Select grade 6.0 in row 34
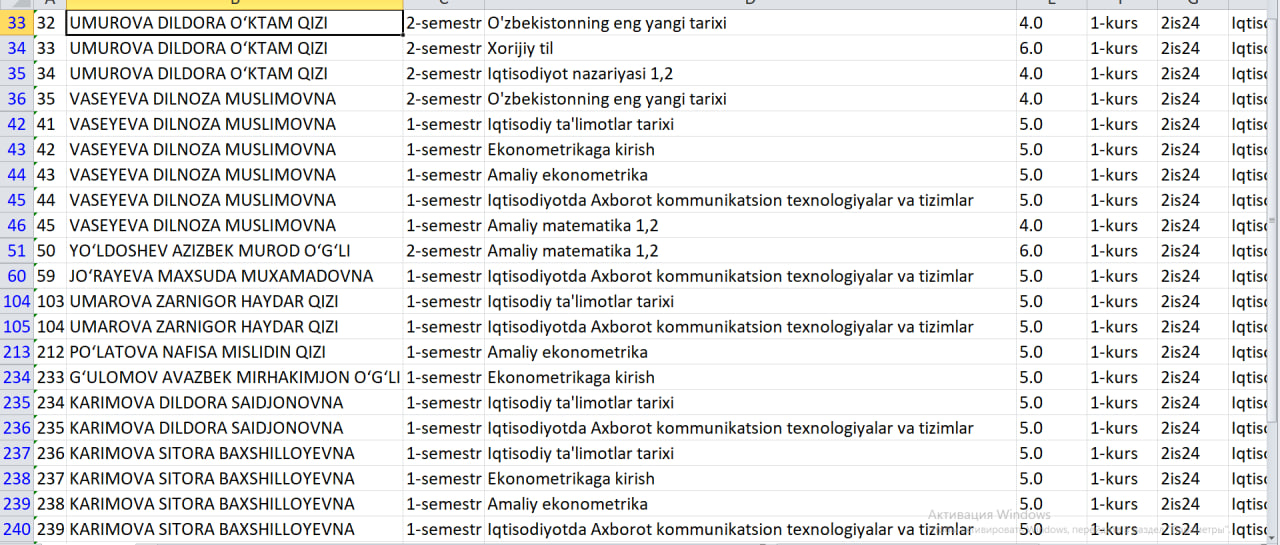Image resolution: width=1280 pixels, height=545 pixels. 1051,48
